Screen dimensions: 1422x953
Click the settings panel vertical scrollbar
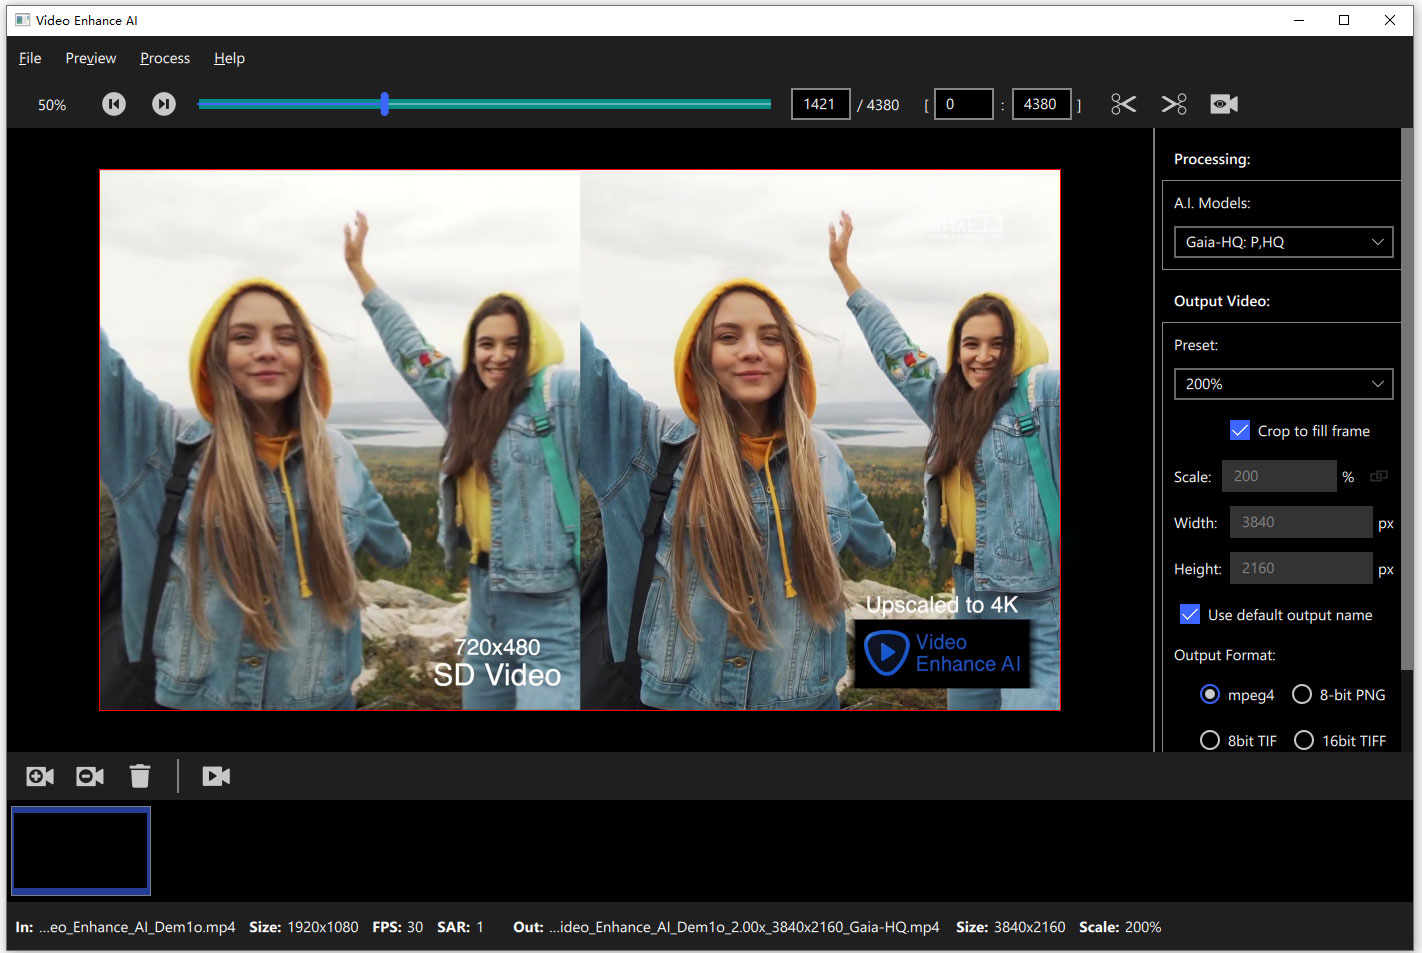(x=1407, y=400)
